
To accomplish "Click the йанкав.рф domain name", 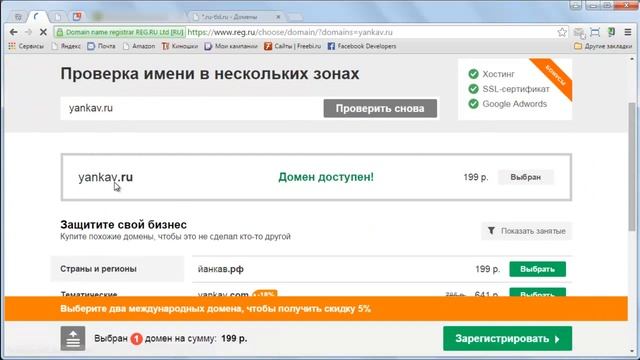I will (x=220, y=269).
